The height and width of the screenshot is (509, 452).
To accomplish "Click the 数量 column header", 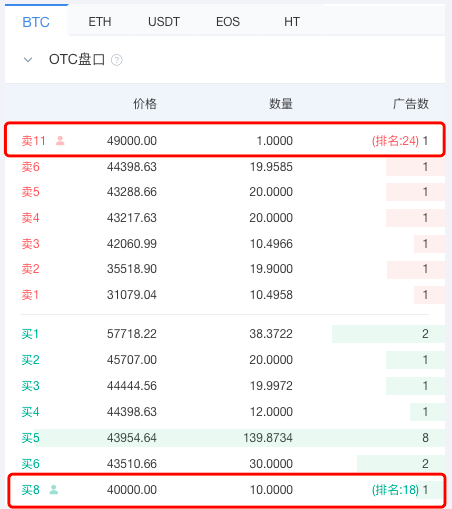I will pyautogui.click(x=281, y=104).
